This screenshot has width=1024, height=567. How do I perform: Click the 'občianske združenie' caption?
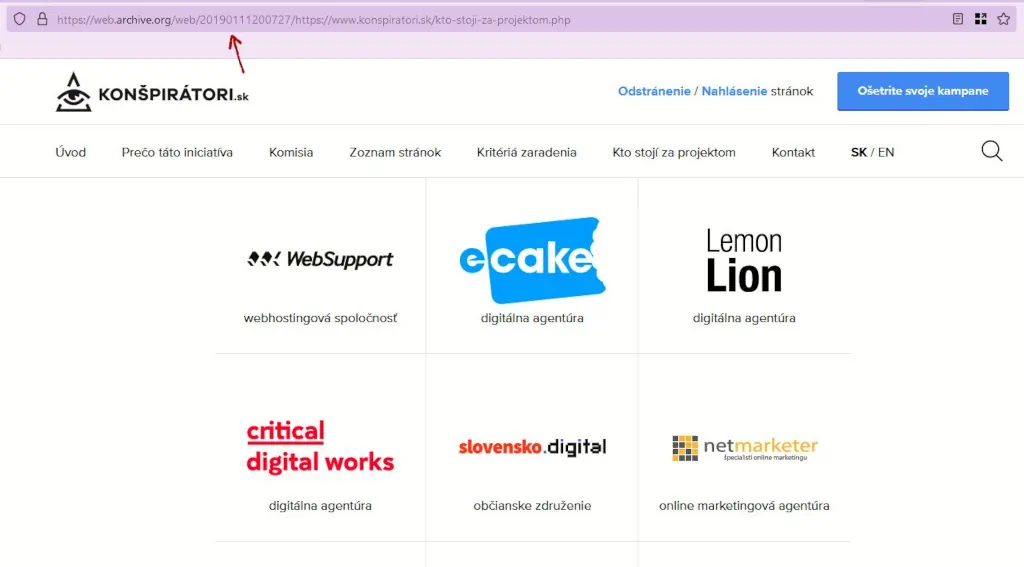click(532, 506)
